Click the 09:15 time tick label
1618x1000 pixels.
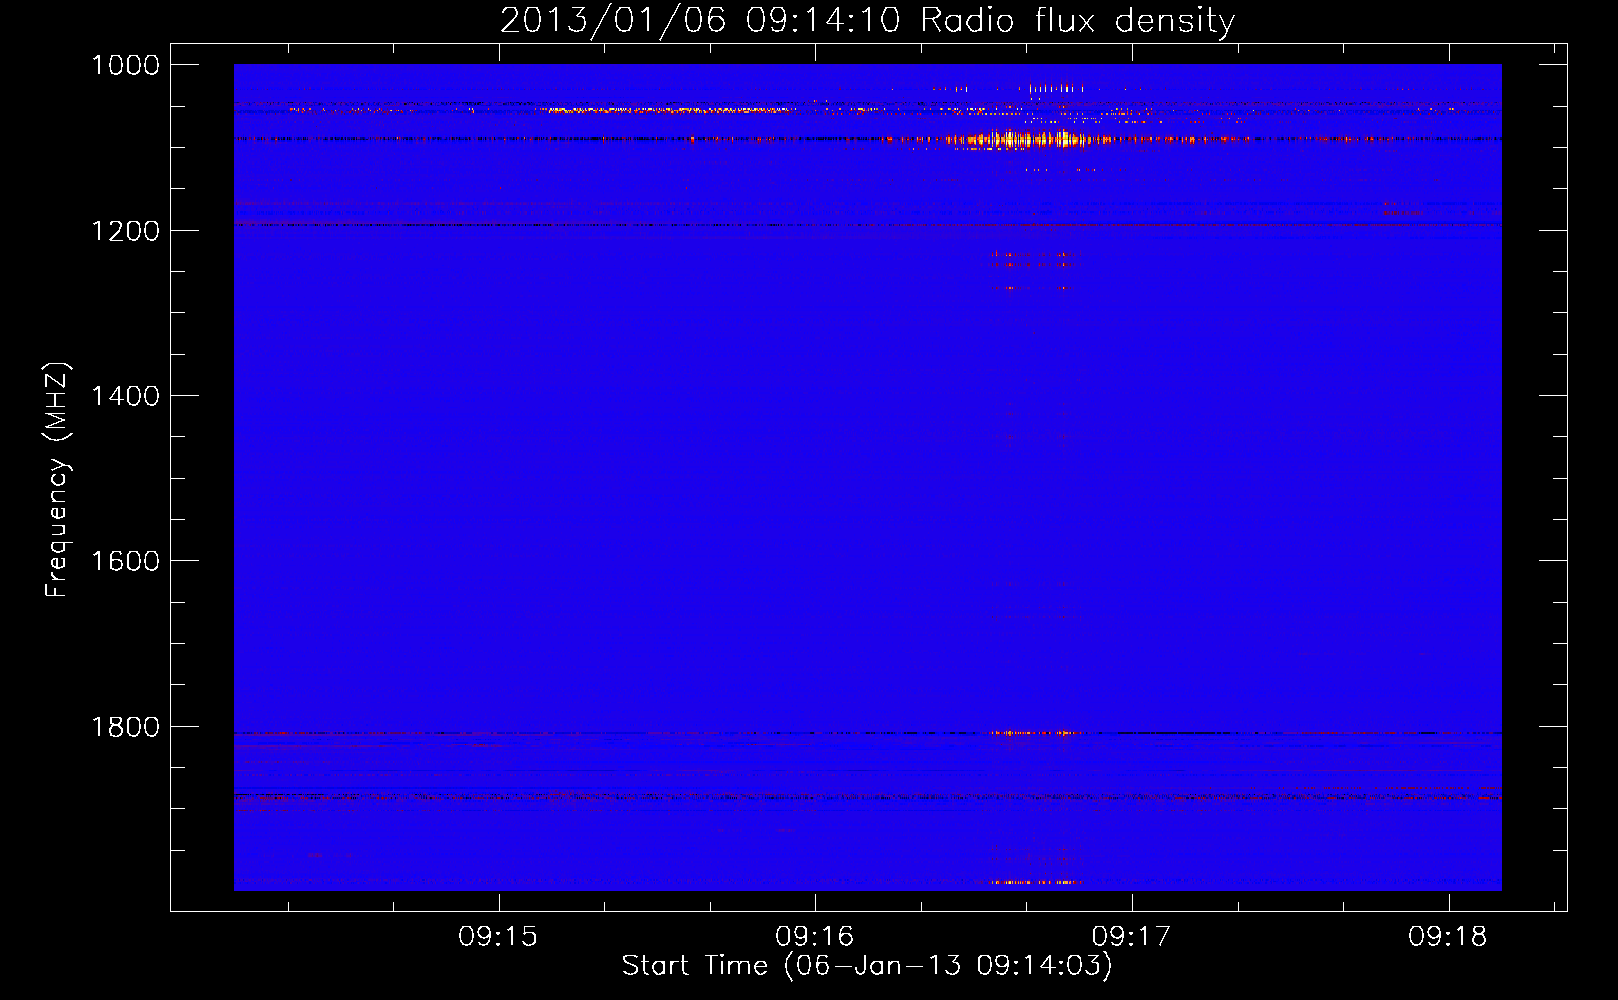point(498,937)
